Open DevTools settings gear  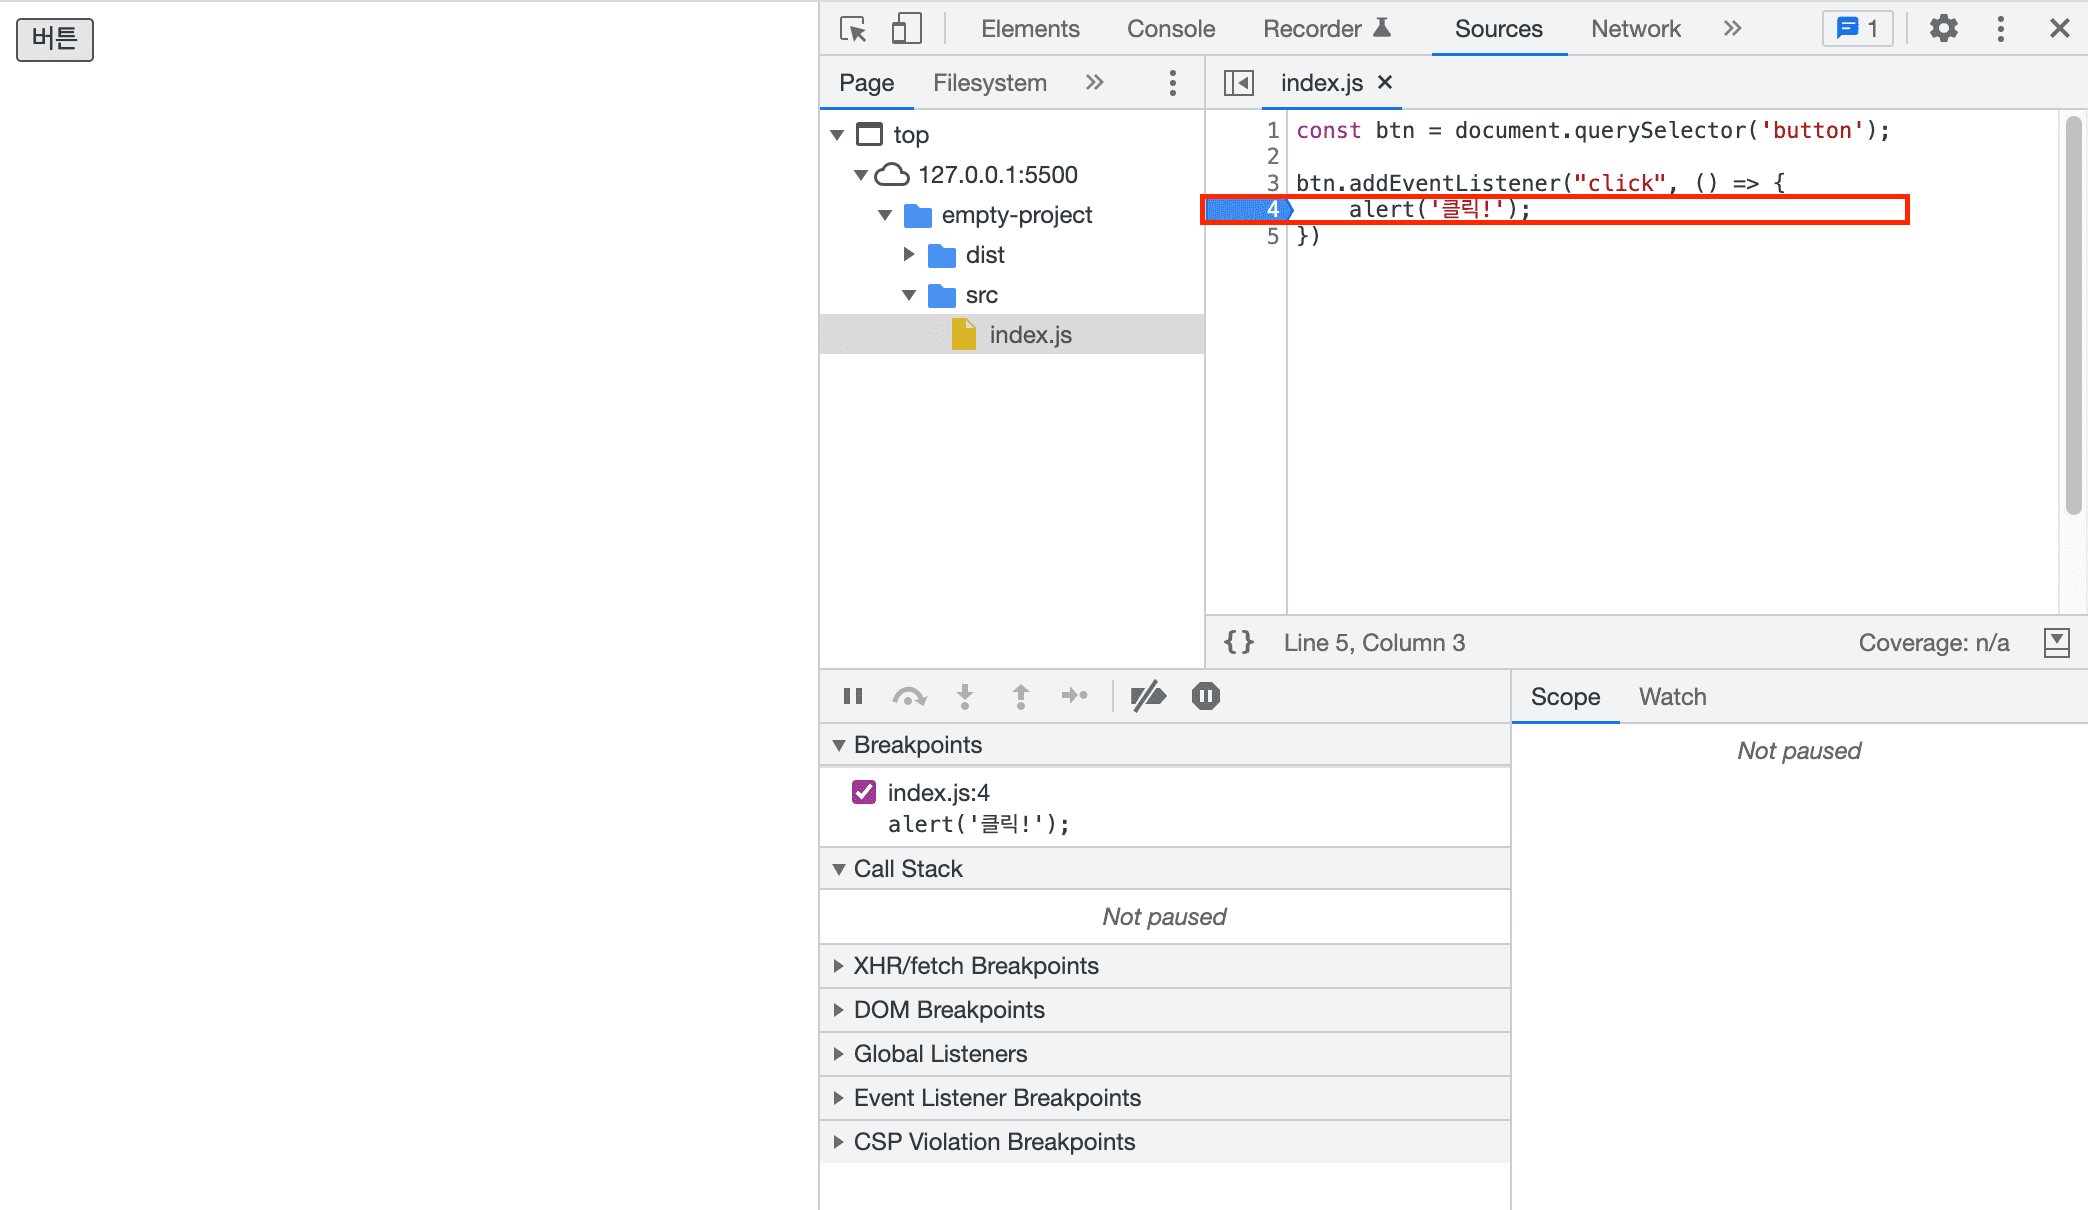click(x=1944, y=29)
